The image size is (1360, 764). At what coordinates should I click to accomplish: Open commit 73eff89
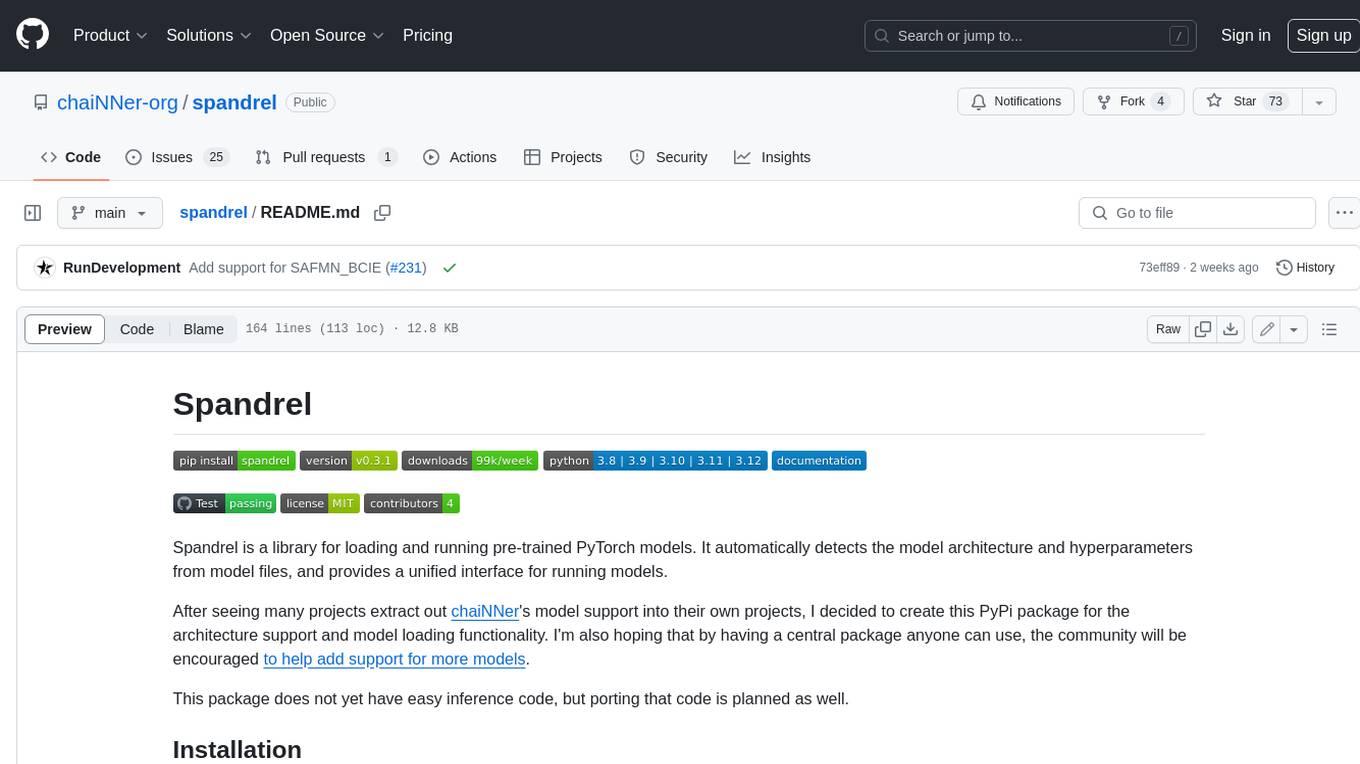pos(1159,268)
